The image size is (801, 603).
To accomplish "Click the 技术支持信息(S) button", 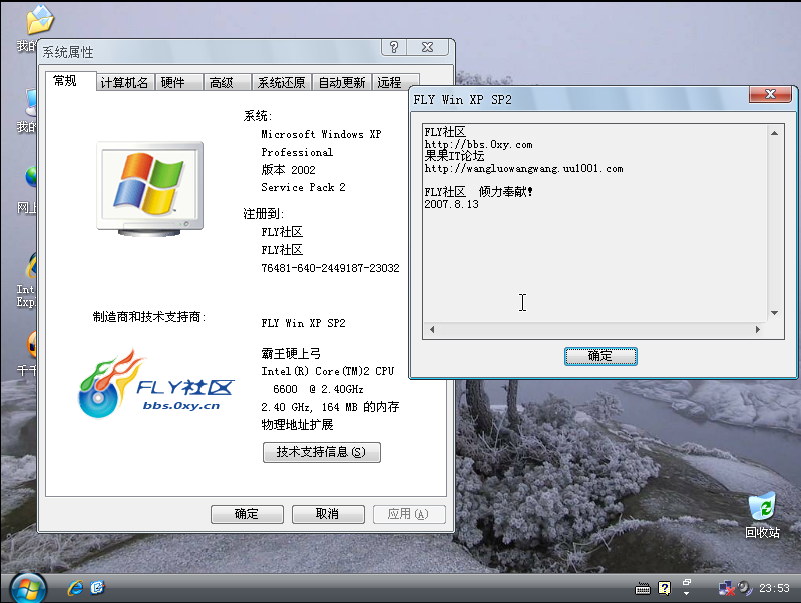I will click(321, 452).
